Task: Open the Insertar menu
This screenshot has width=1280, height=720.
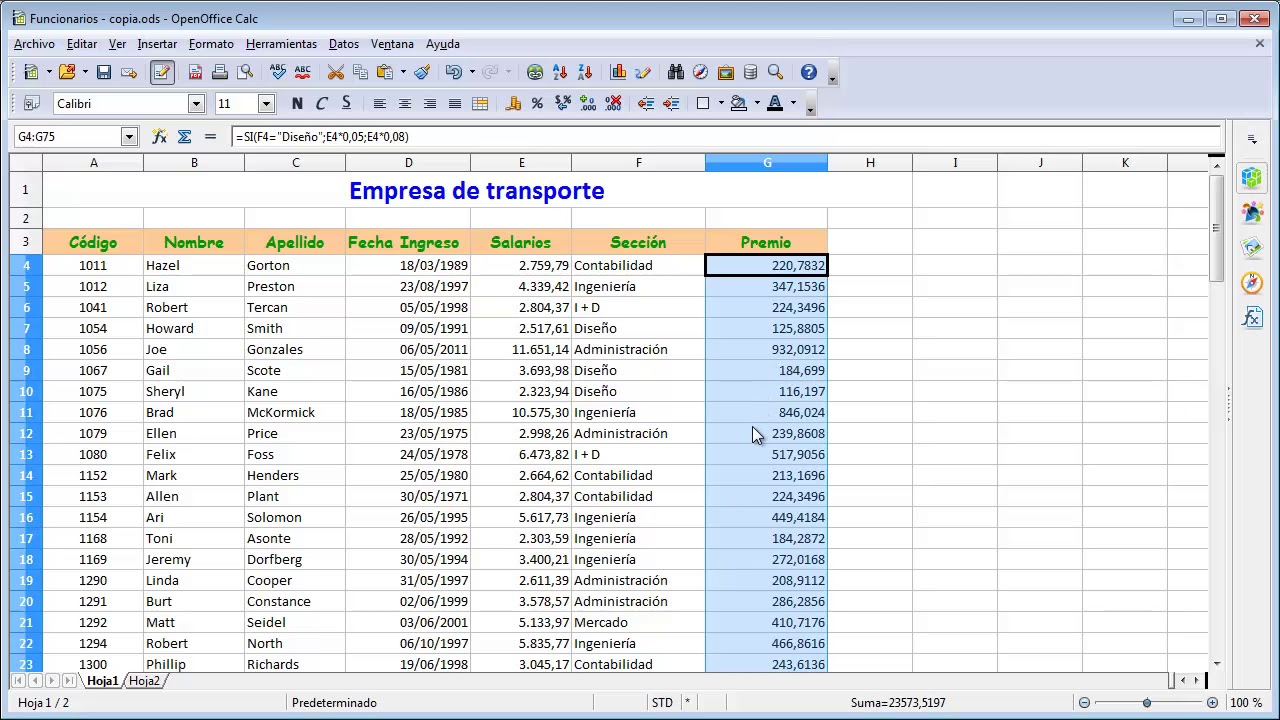Action: [157, 44]
